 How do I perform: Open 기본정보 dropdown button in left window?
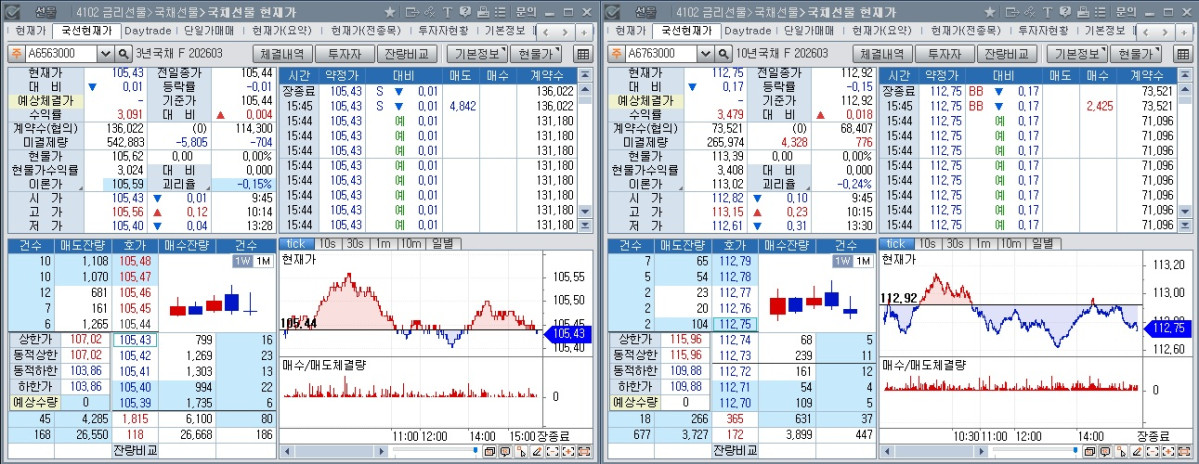click(478, 54)
